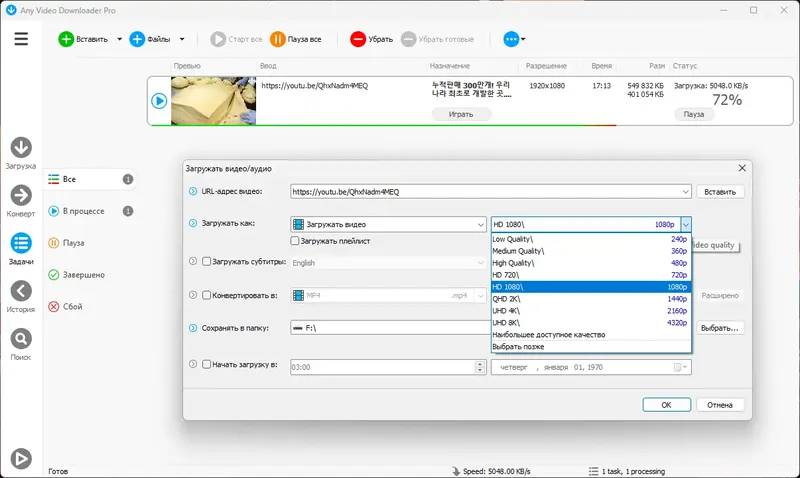Screen dimensions: 800x478
Task: Click Старт все in toolbar
Action: tap(236, 39)
